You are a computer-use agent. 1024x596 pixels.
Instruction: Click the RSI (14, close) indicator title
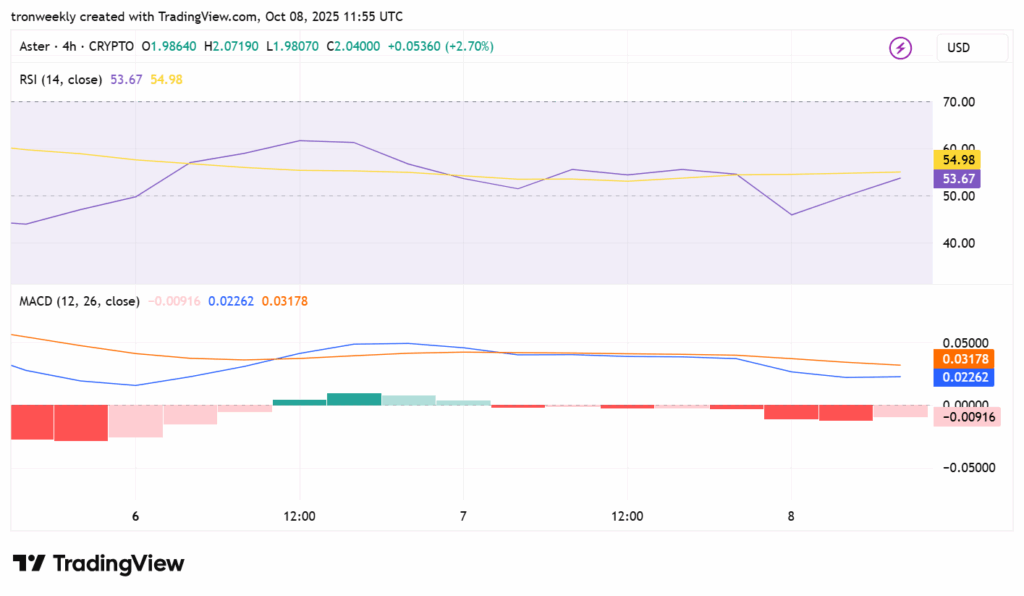pyautogui.click(x=61, y=79)
